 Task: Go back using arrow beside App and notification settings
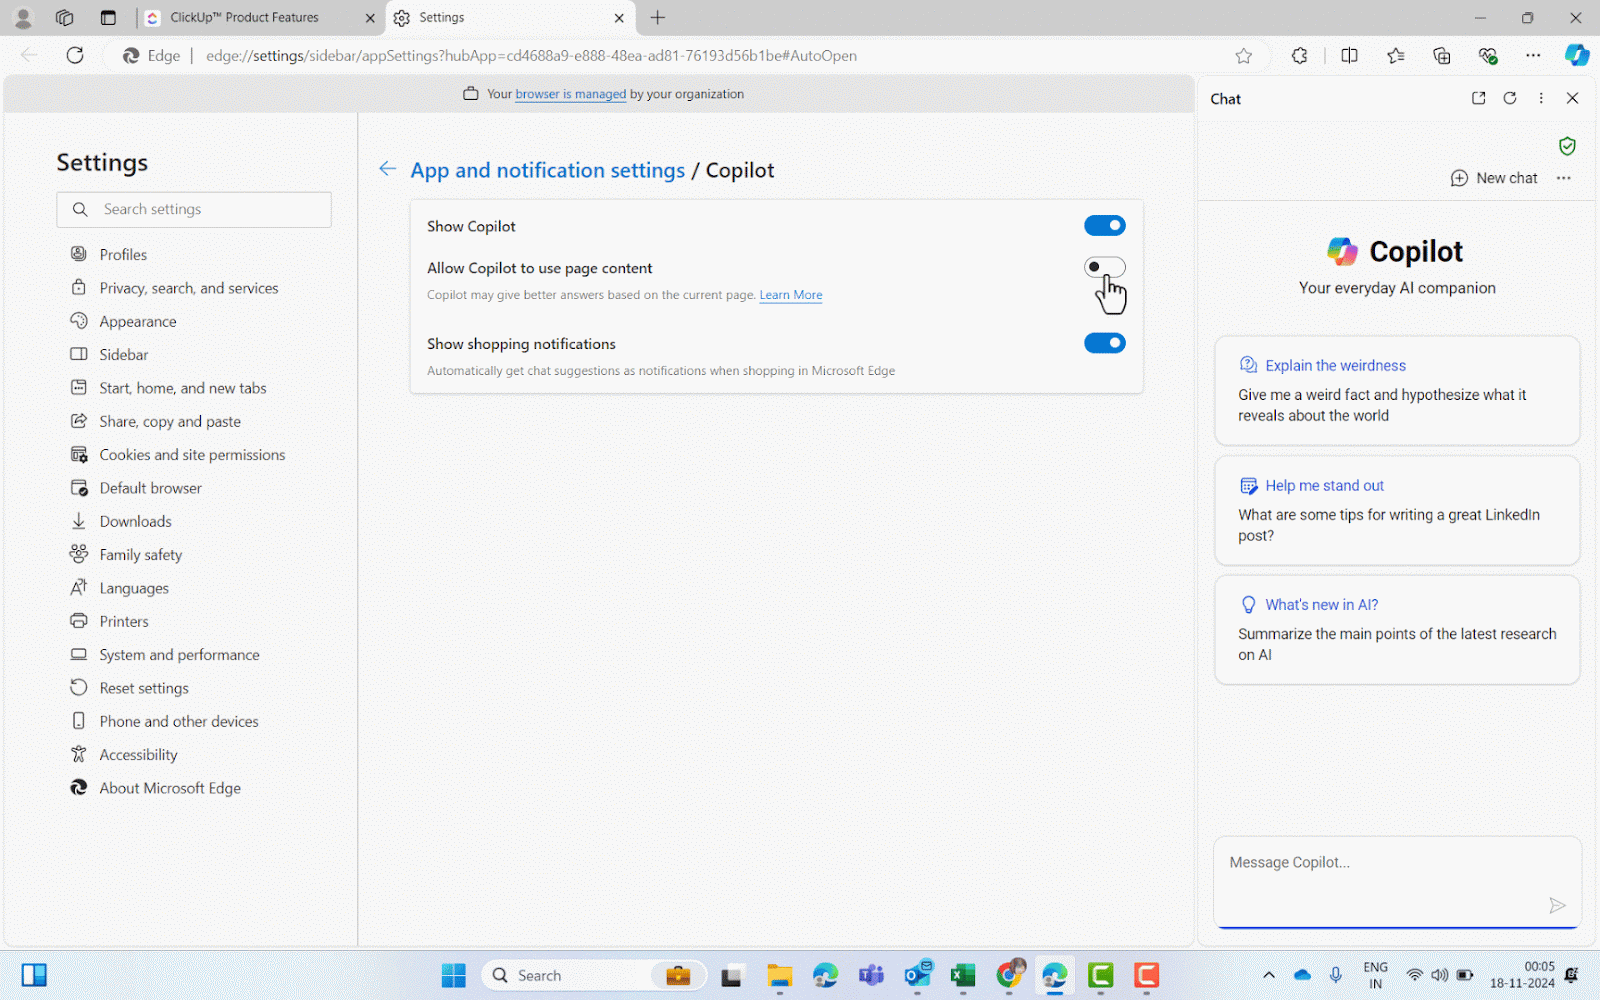click(x=387, y=169)
